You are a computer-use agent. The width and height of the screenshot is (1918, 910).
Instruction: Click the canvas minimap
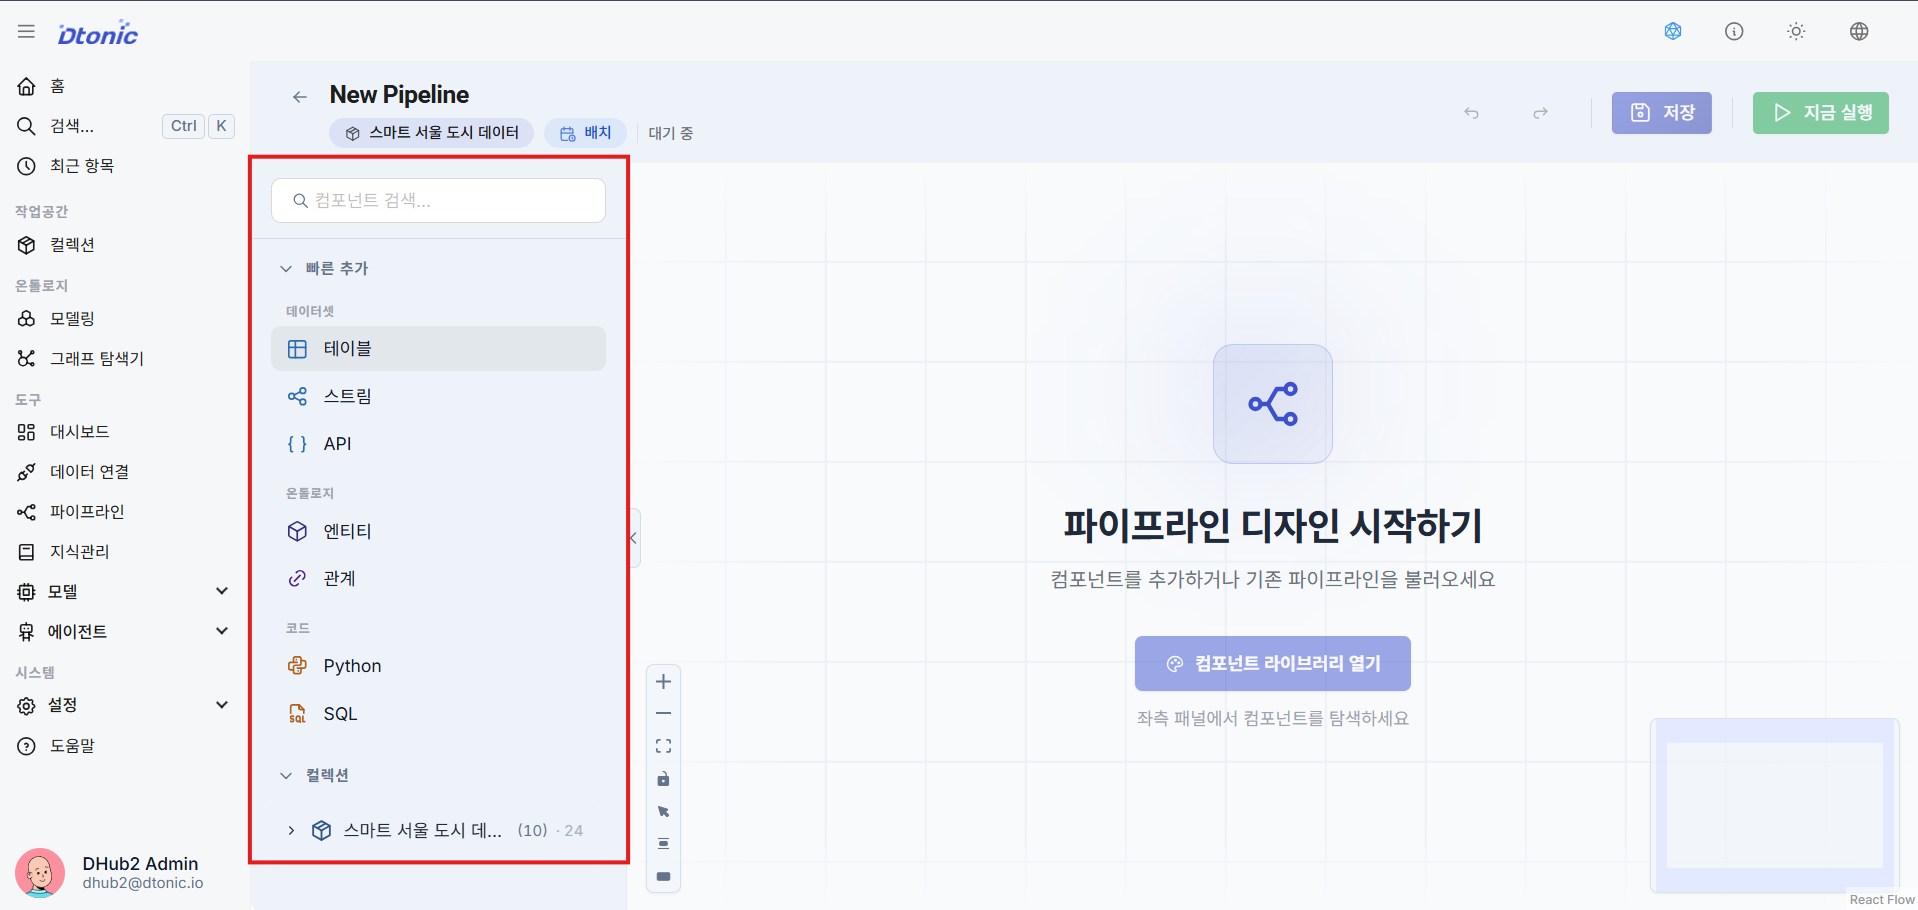click(x=1775, y=805)
